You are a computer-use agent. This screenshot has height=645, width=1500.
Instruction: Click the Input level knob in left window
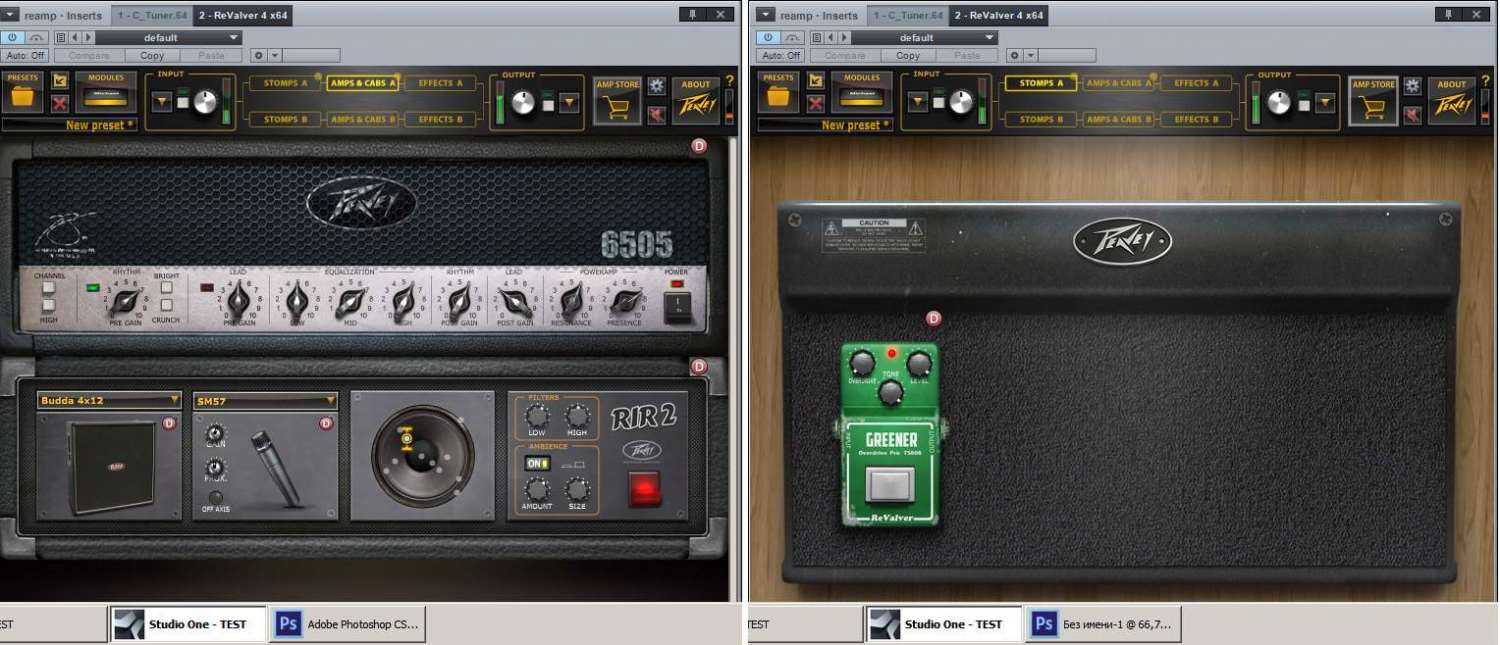[x=205, y=101]
